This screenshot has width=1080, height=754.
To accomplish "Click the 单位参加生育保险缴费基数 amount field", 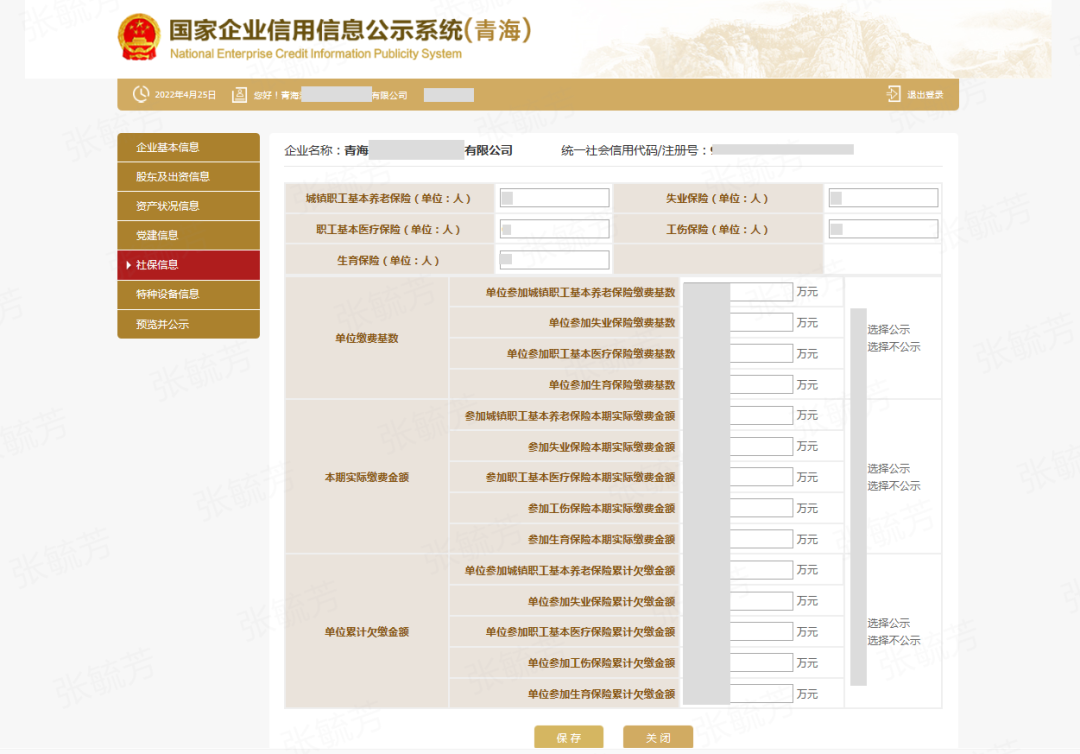I will [x=738, y=384].
